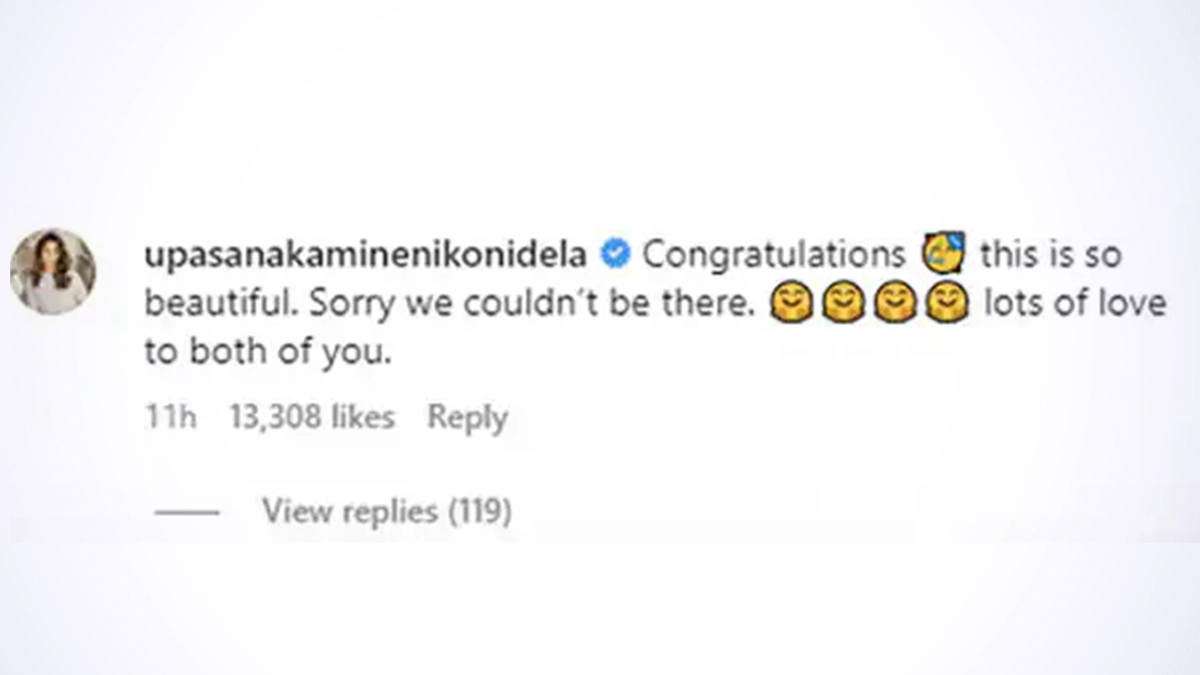Open the upasanakaminenikonidela username link
This screenshot has width=1200, height=675.
click(x=365, y=255)
